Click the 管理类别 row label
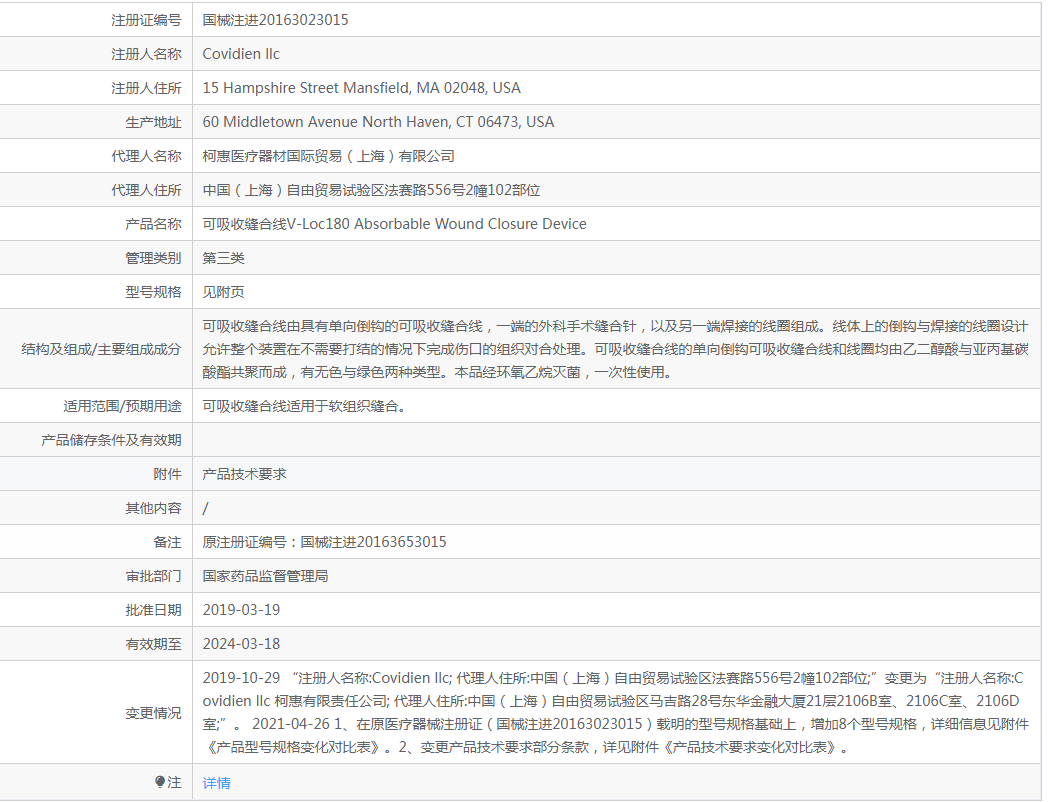1048x802 pixels. tap(154, 259)
